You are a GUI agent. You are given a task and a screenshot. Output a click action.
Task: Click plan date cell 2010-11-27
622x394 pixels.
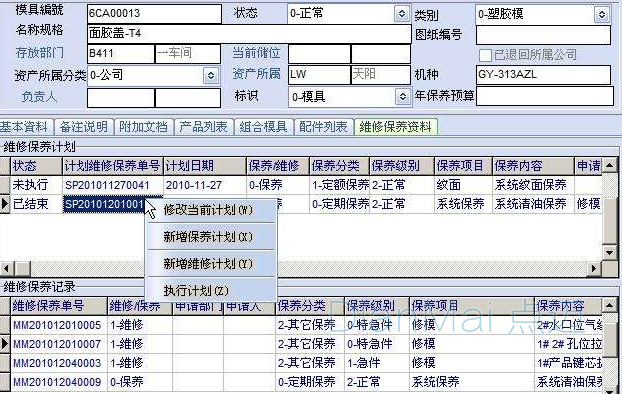pos(205,185)
